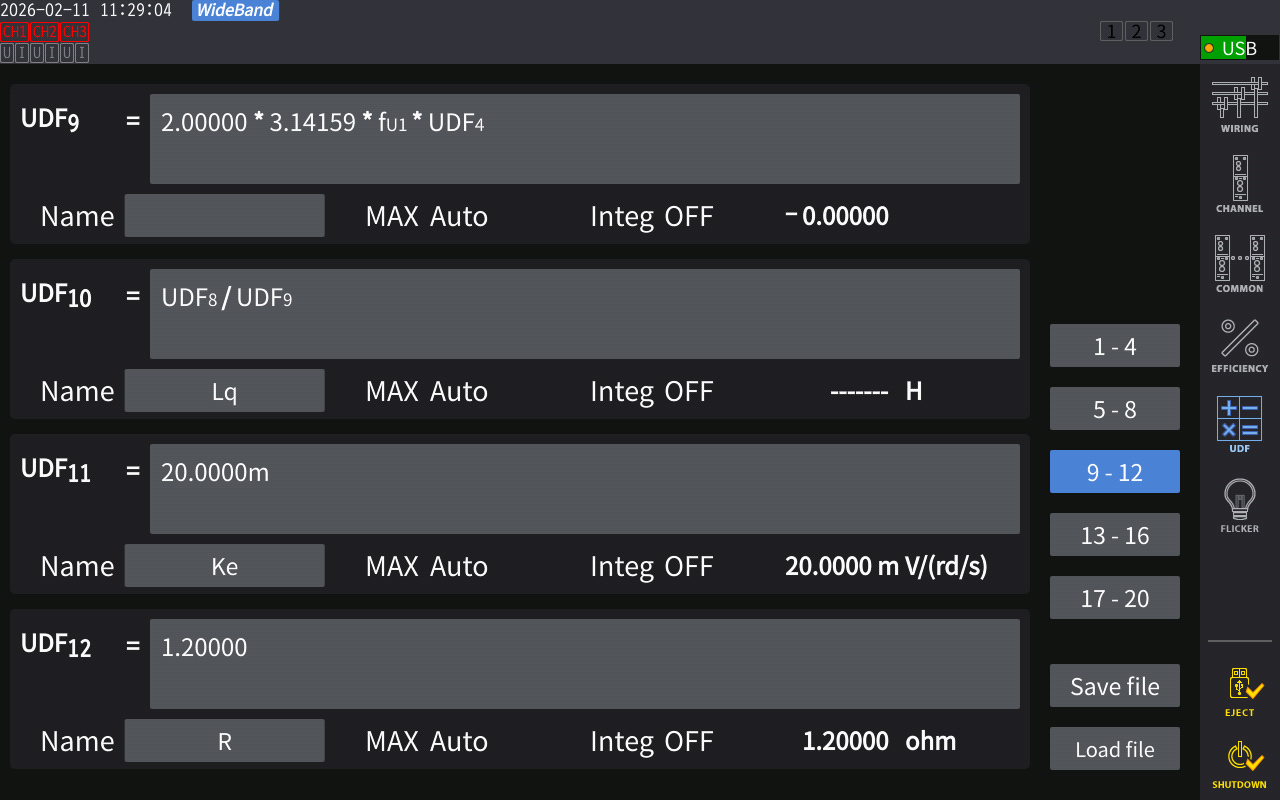Click the Load file button
The width and height of the screenshot is (1280, 800).
click(x=1114, y=749)
